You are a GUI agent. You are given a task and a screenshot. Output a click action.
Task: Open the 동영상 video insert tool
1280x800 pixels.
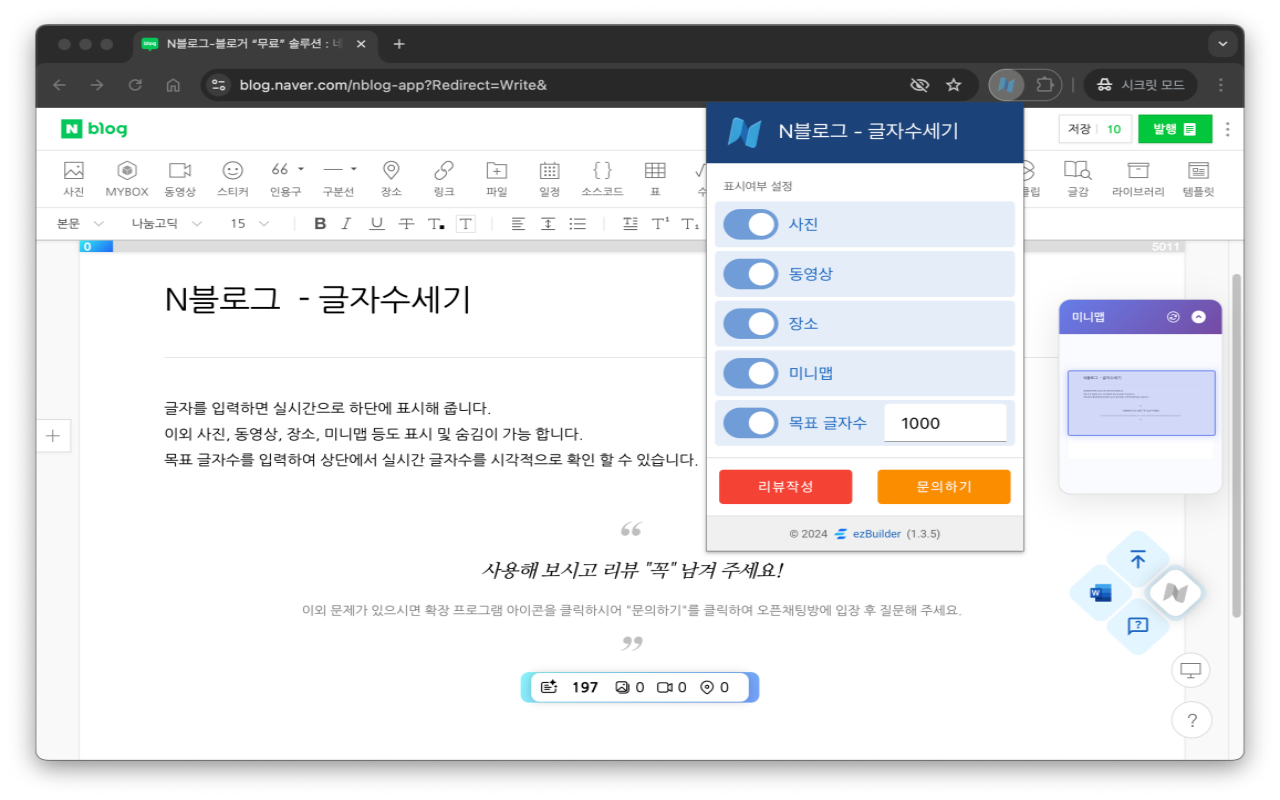(180, 178)
